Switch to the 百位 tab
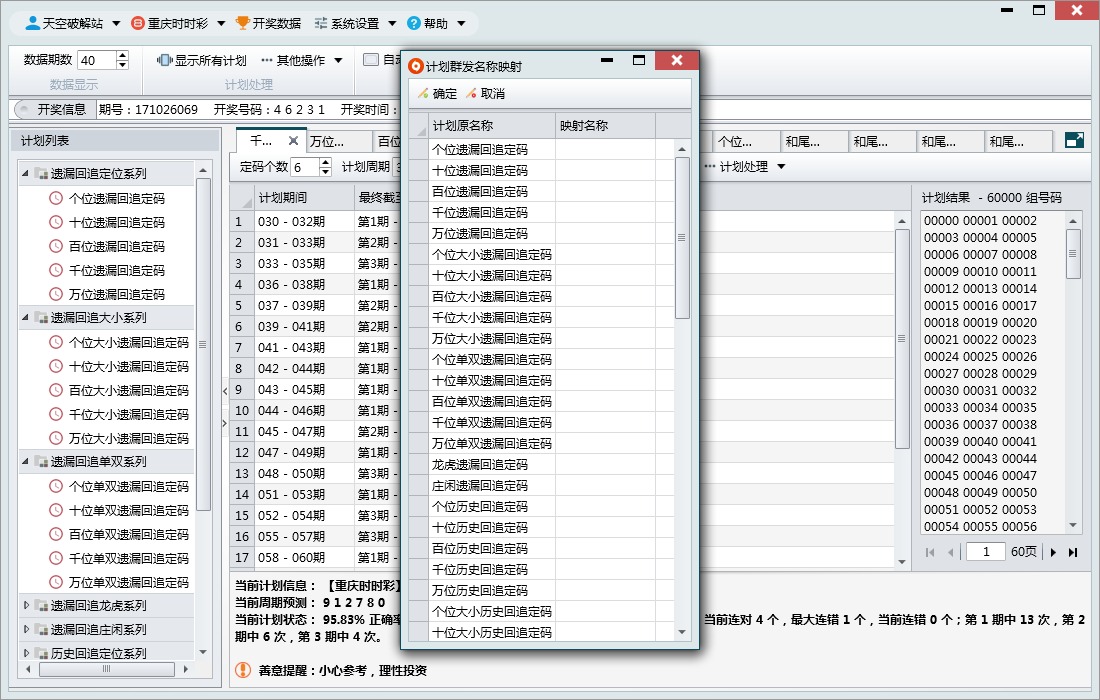This screenshot has height=700, width=1100. pos(387,141)
